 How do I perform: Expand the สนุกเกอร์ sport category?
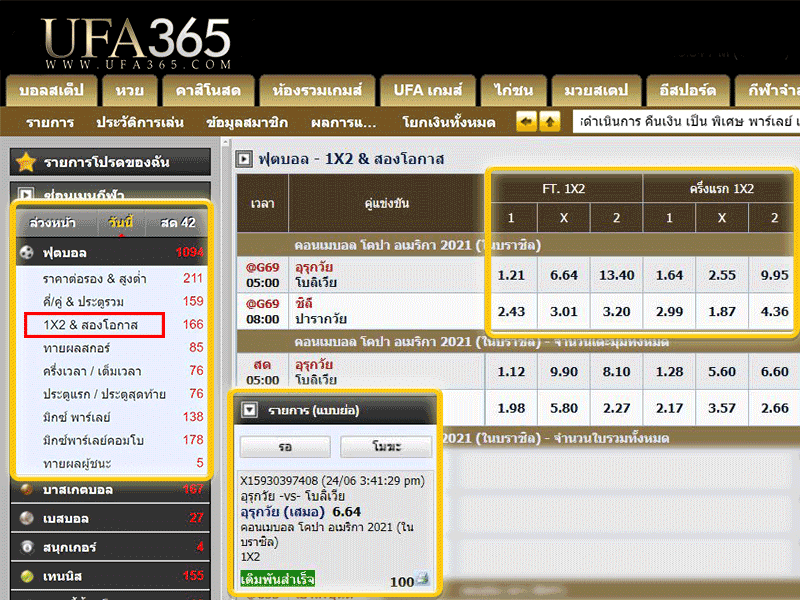point(110,547)
